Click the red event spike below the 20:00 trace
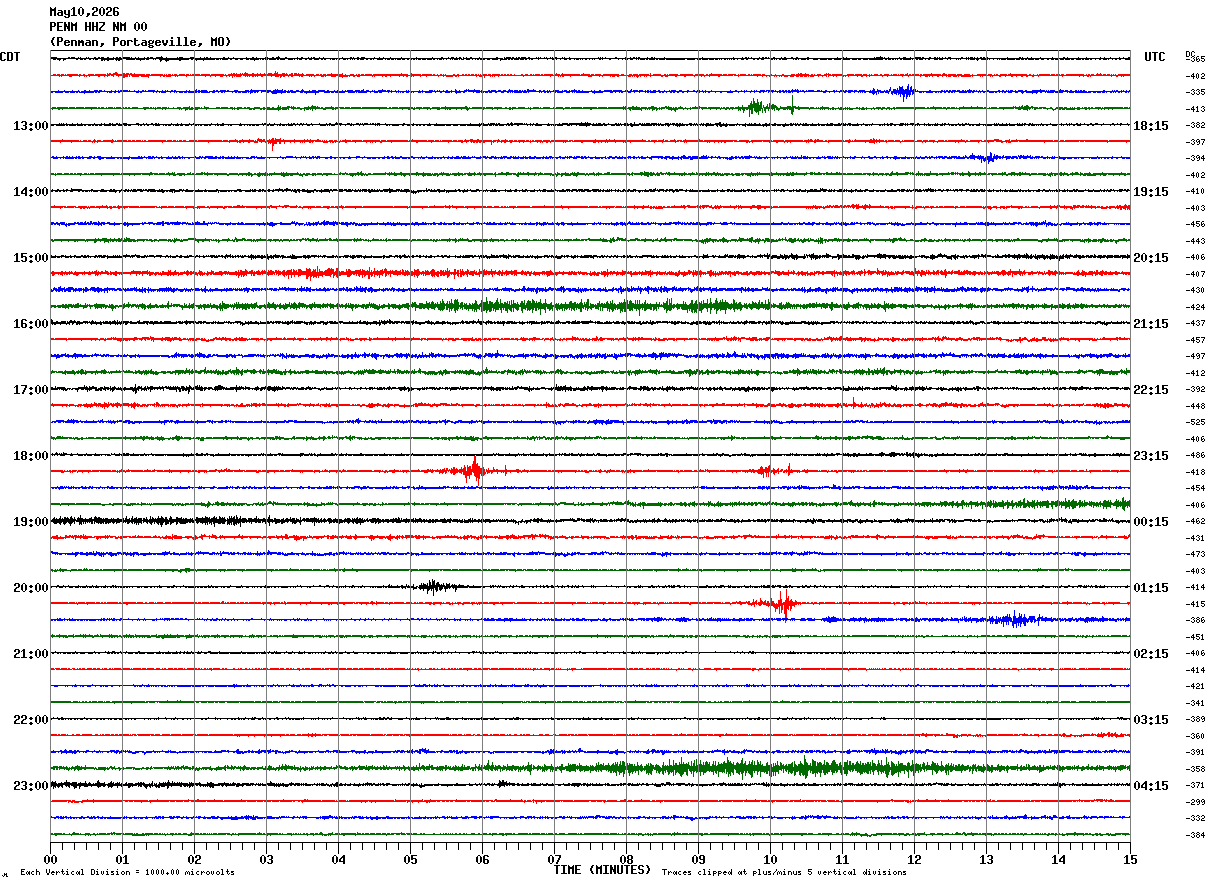Viewport: 1210px width, 886px height. (782, 602)
